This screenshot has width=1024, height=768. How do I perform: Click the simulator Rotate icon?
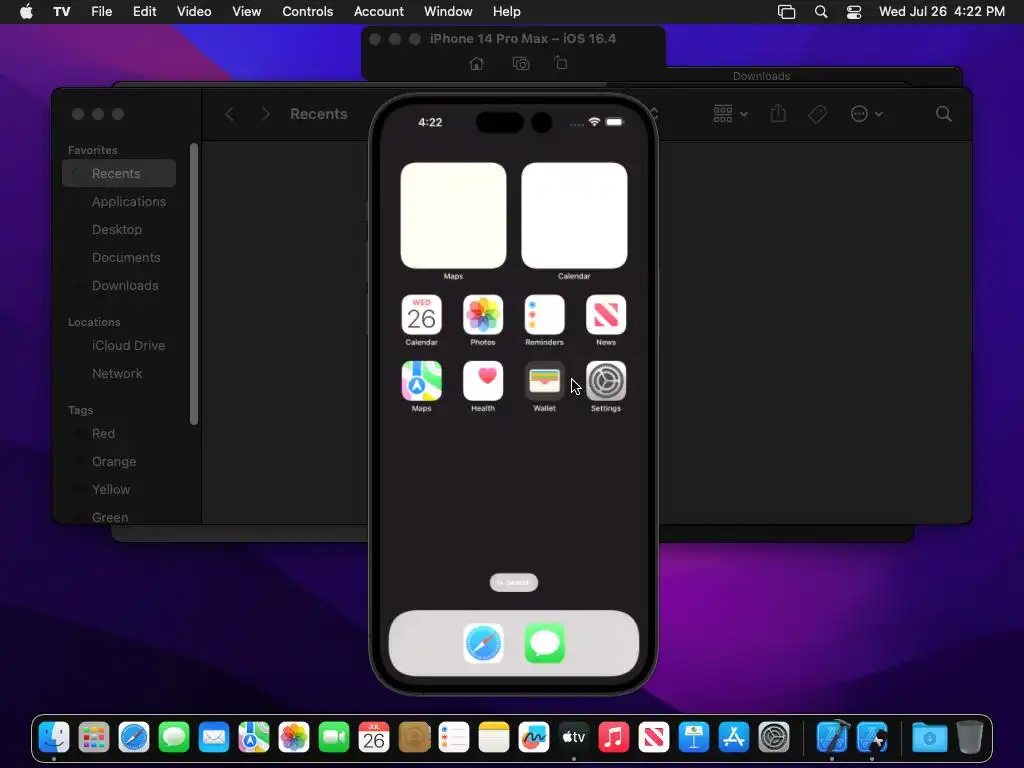(x=561, y=63)
